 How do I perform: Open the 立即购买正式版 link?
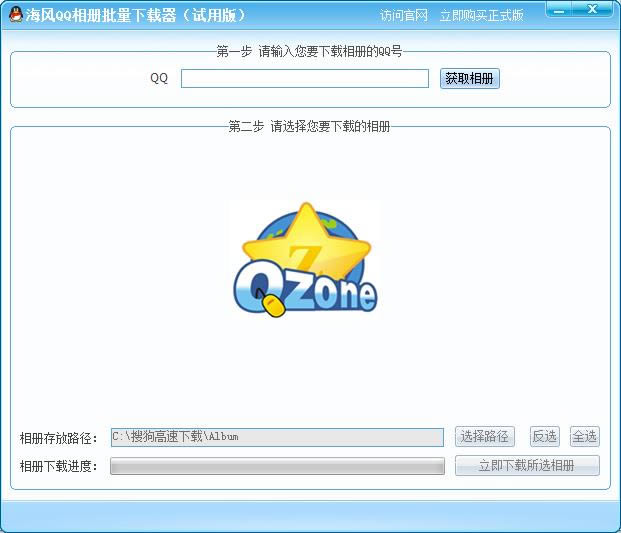pos(482,15)
